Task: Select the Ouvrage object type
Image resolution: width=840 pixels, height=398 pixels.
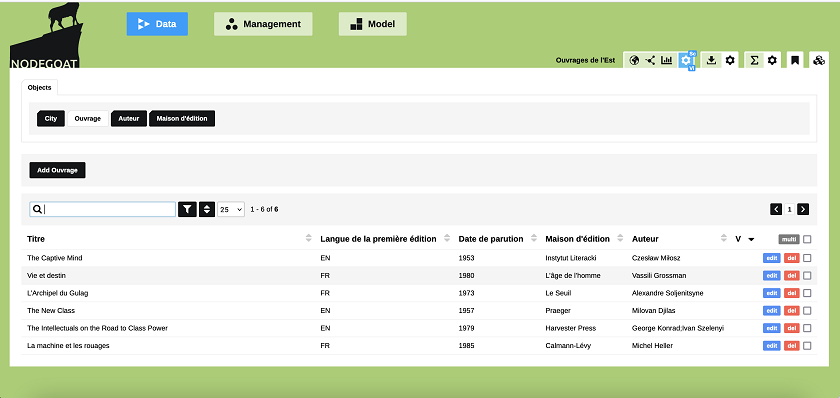Action: [88, 119]
